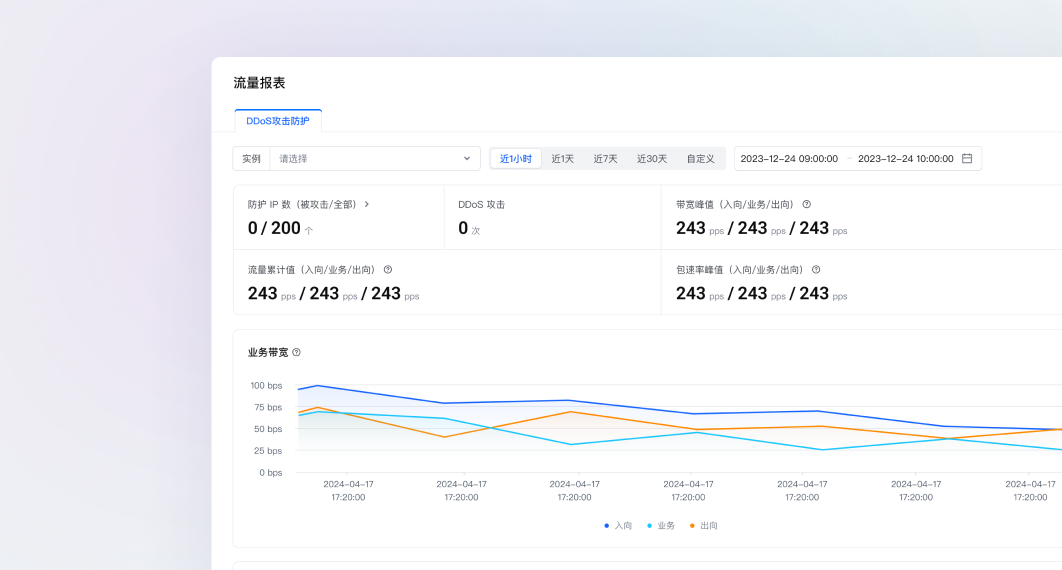Click help icon beside 包速率峰值 label

(x=816, y=269)
